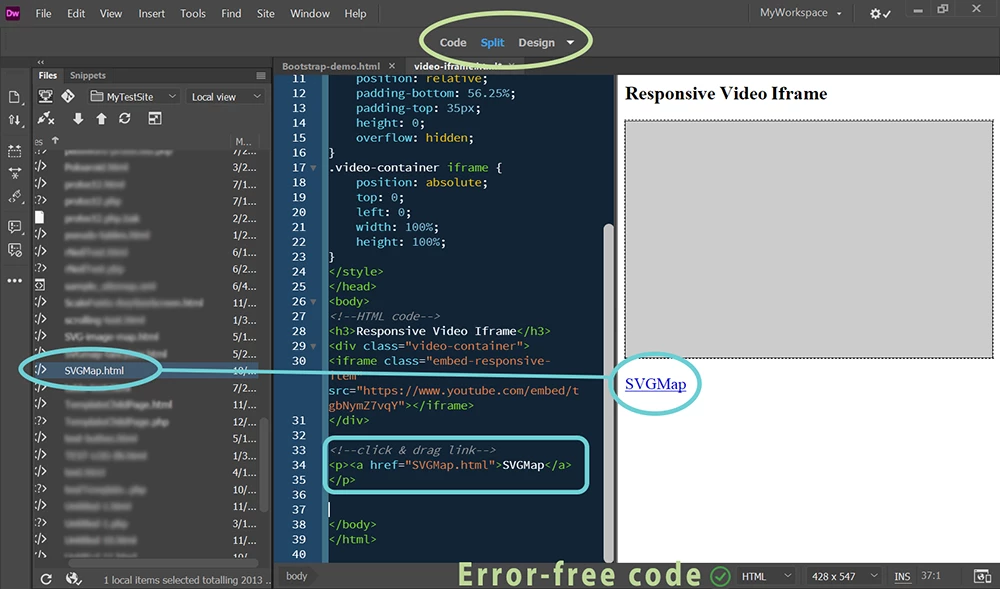Collapse code at line 17 fold arrow
This screenshot has width=1000, height=589.
point(313,168)
